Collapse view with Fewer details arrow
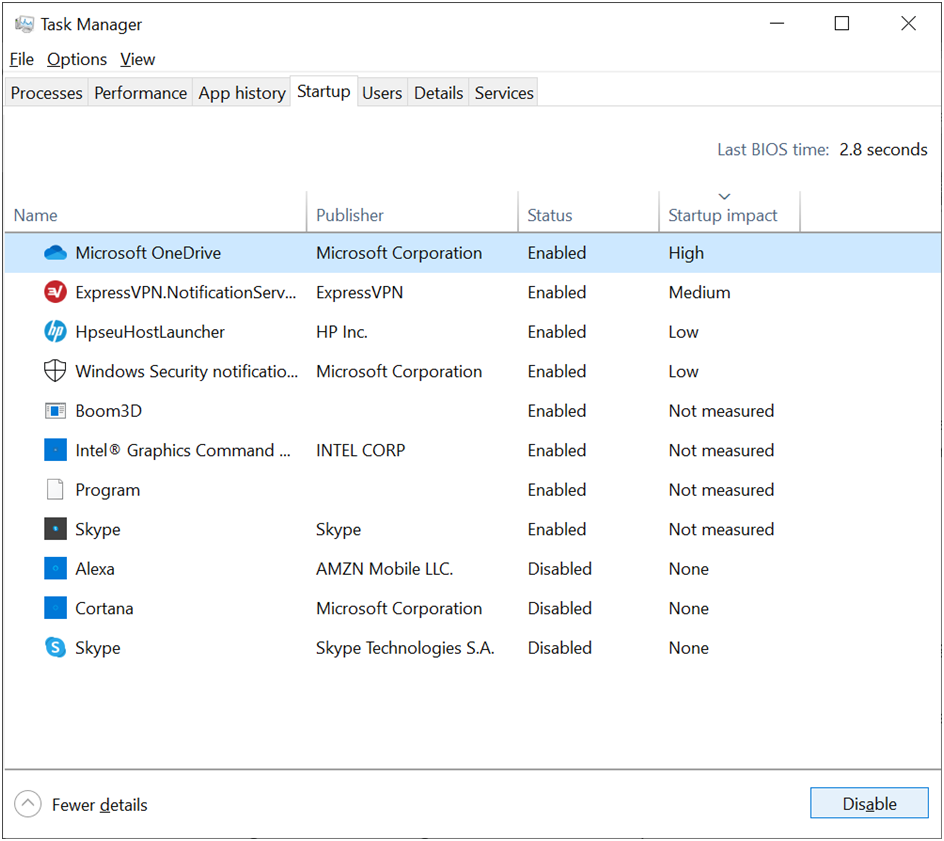Screen dimensions: 944x841 [x=28, y=804]
